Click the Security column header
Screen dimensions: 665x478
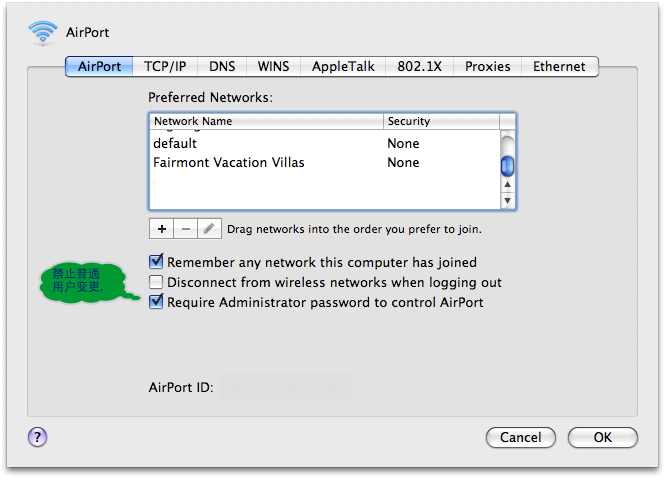pyautogui.click(x=441, y=121)
